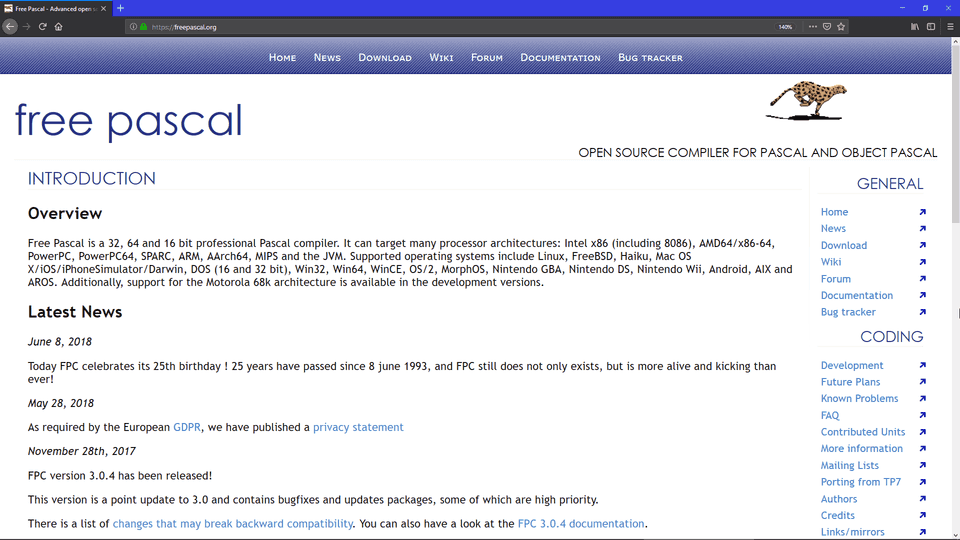Open the Library icon in toolbar
This screenshot has height=540, width=960.
click(915, 27)
